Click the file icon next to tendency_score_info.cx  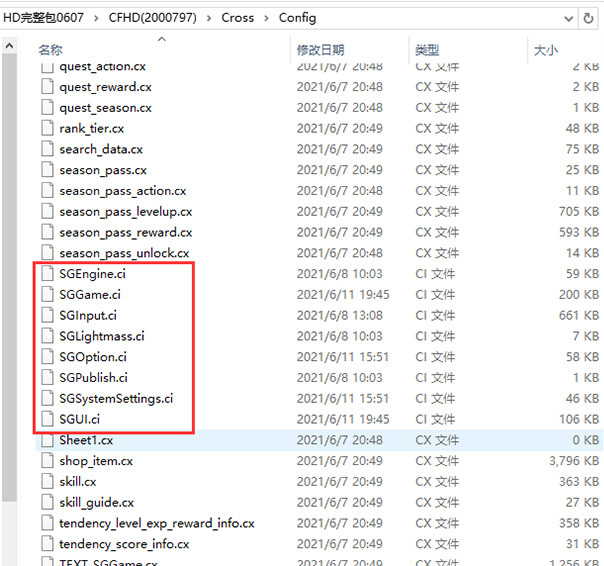click(47, 544)
